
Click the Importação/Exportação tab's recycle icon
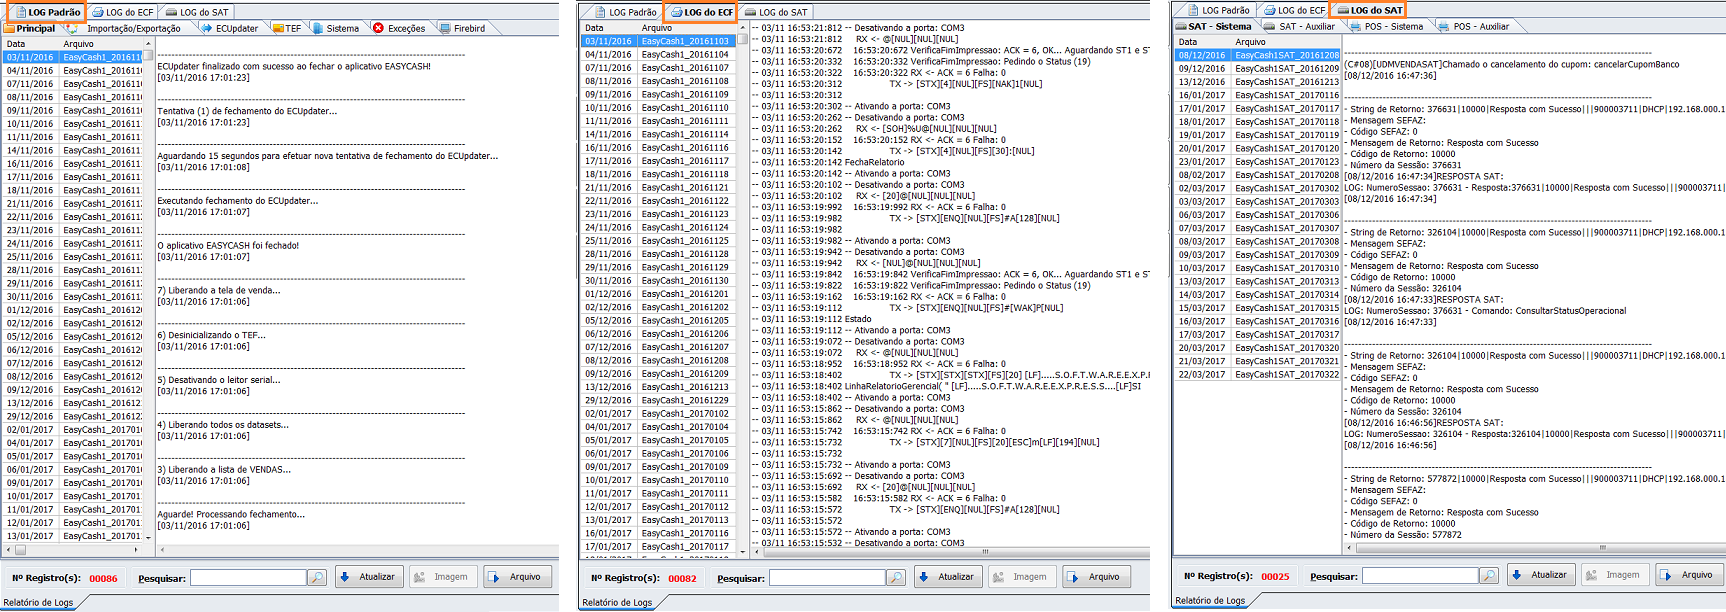pos(73,28)
